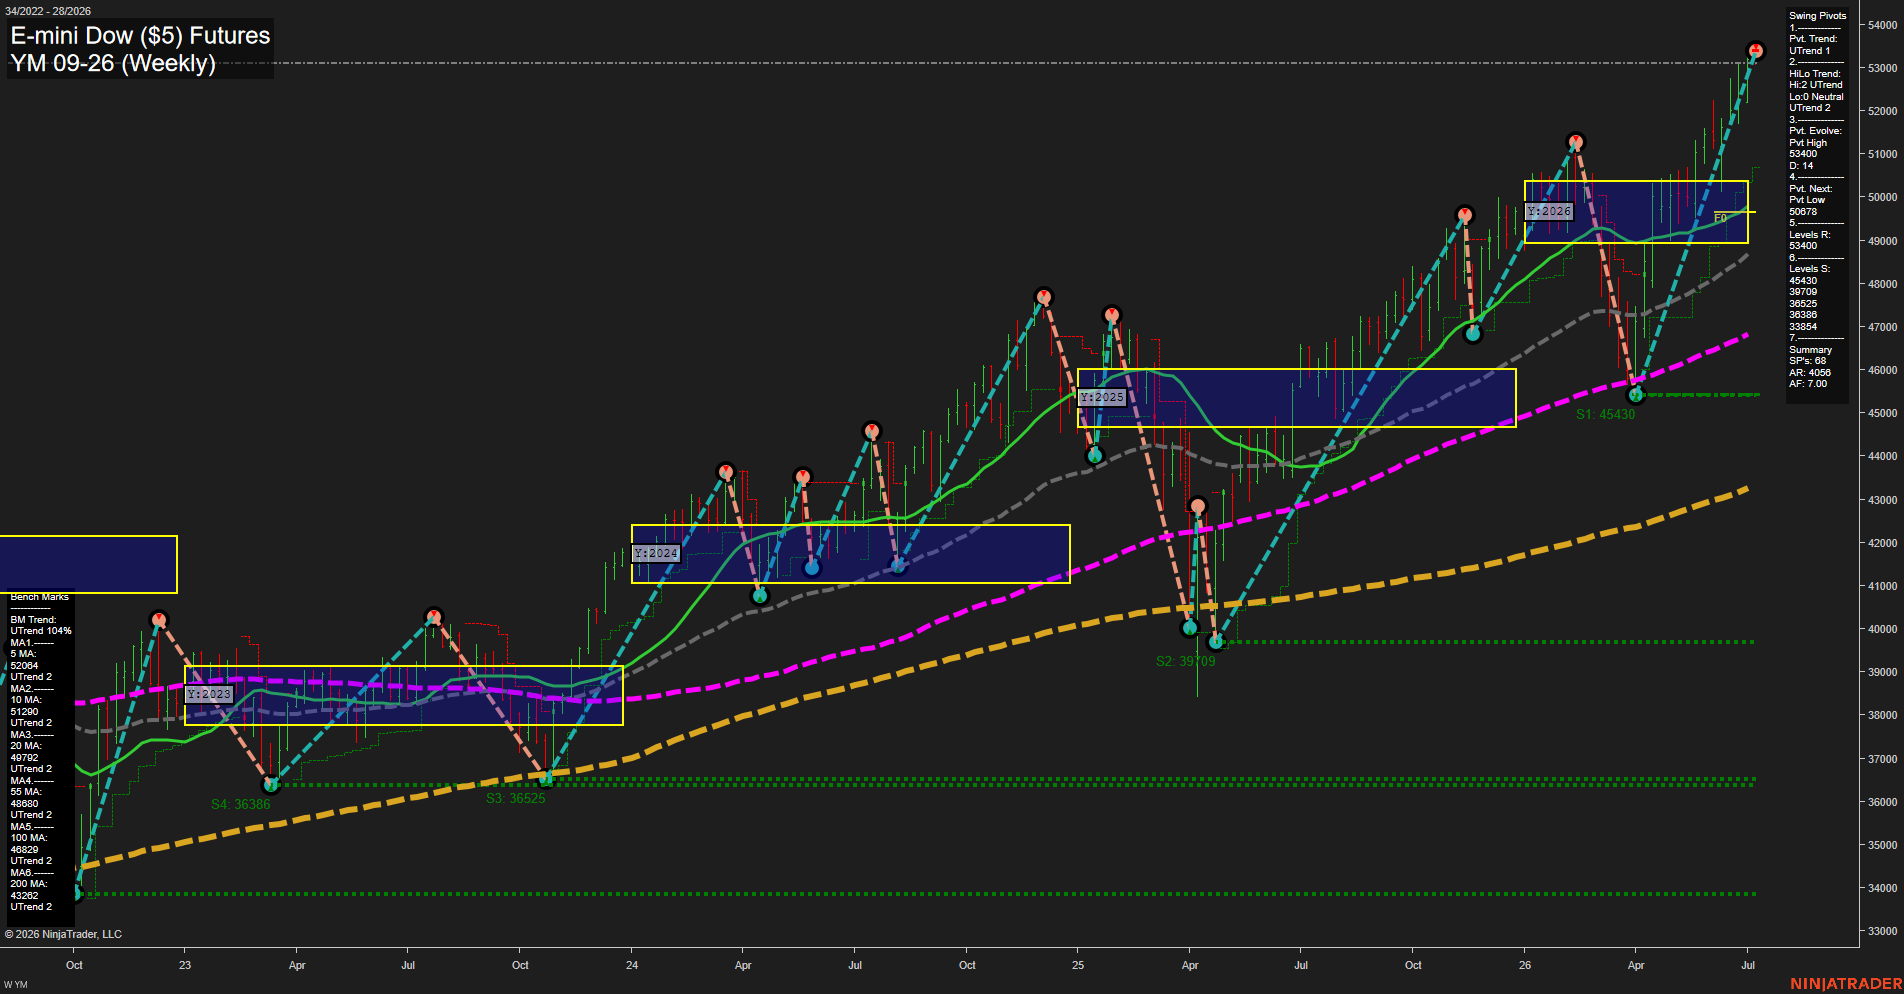This screenshot has width=1904, height=994.
Task: Click the 'AR: 4056' summary value
Action: pyautogui.click(x=1810, y=373)
